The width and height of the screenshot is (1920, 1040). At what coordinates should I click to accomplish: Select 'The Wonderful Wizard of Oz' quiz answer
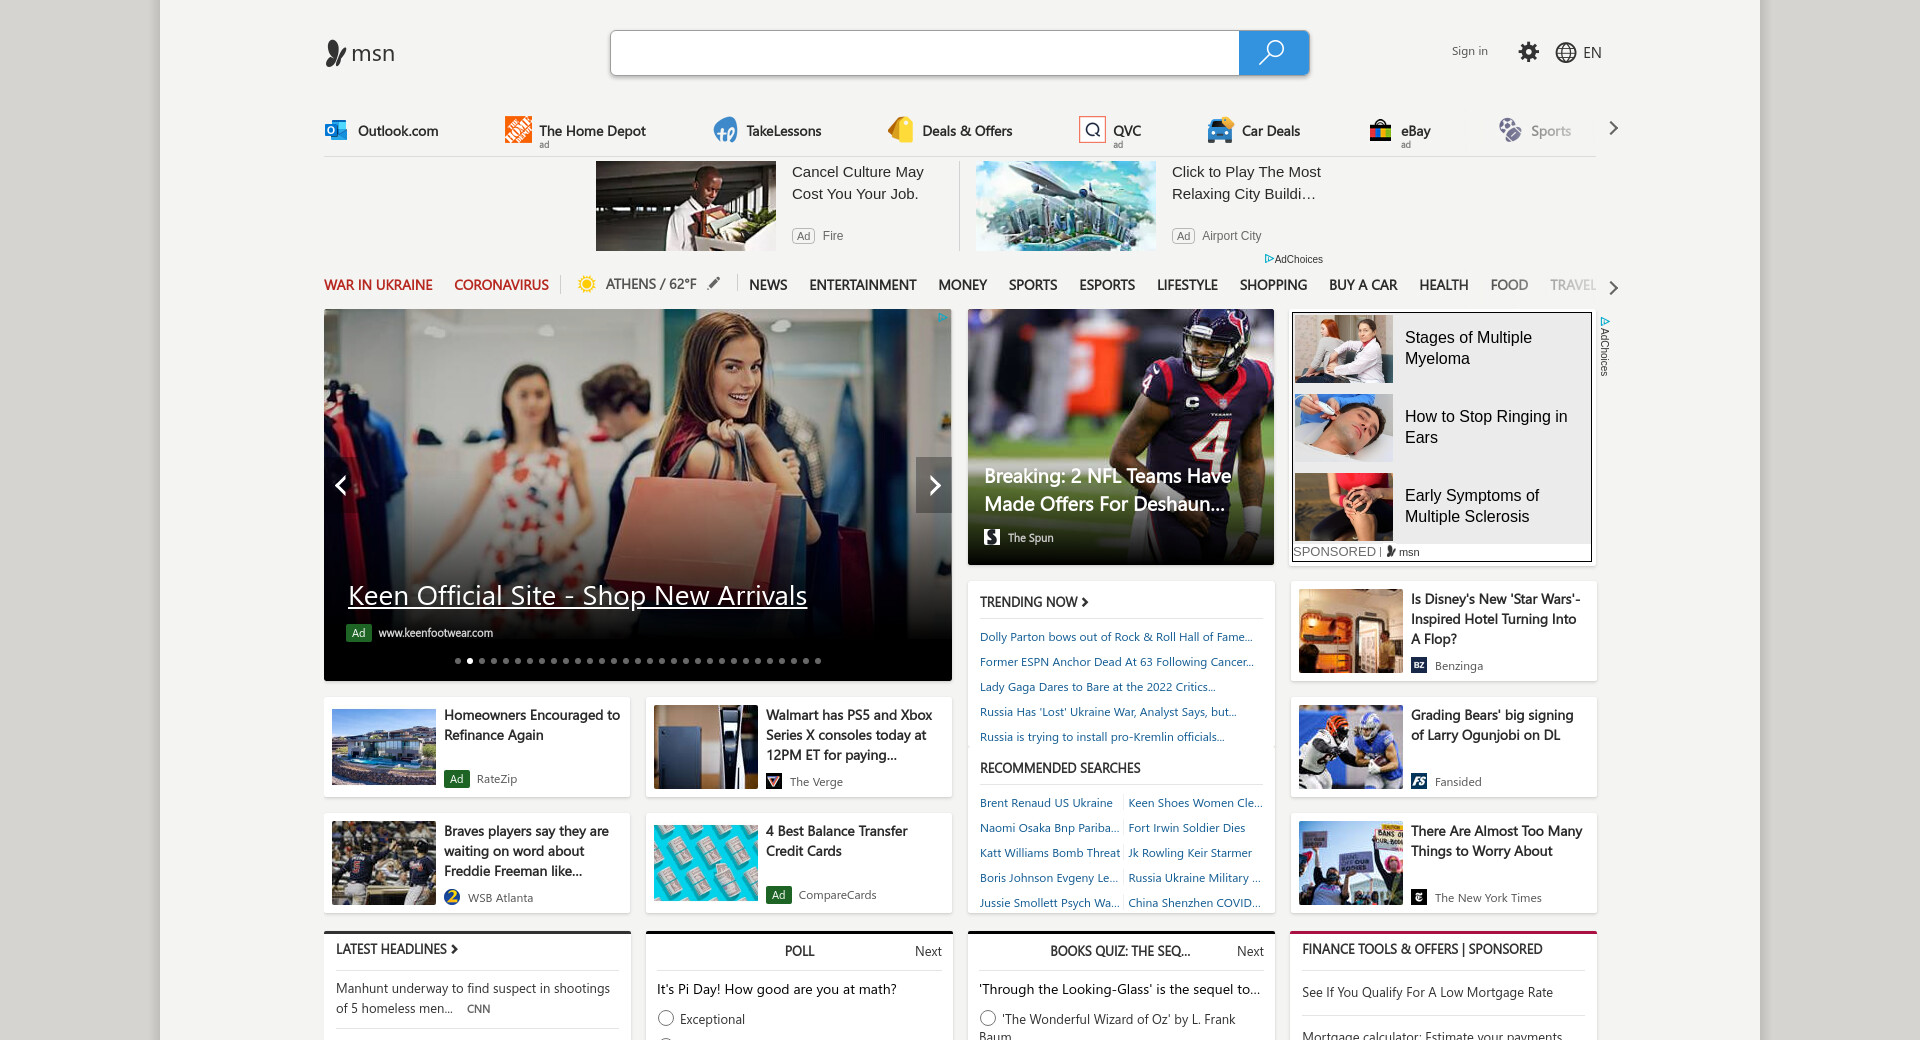[x=988, y=1018]
